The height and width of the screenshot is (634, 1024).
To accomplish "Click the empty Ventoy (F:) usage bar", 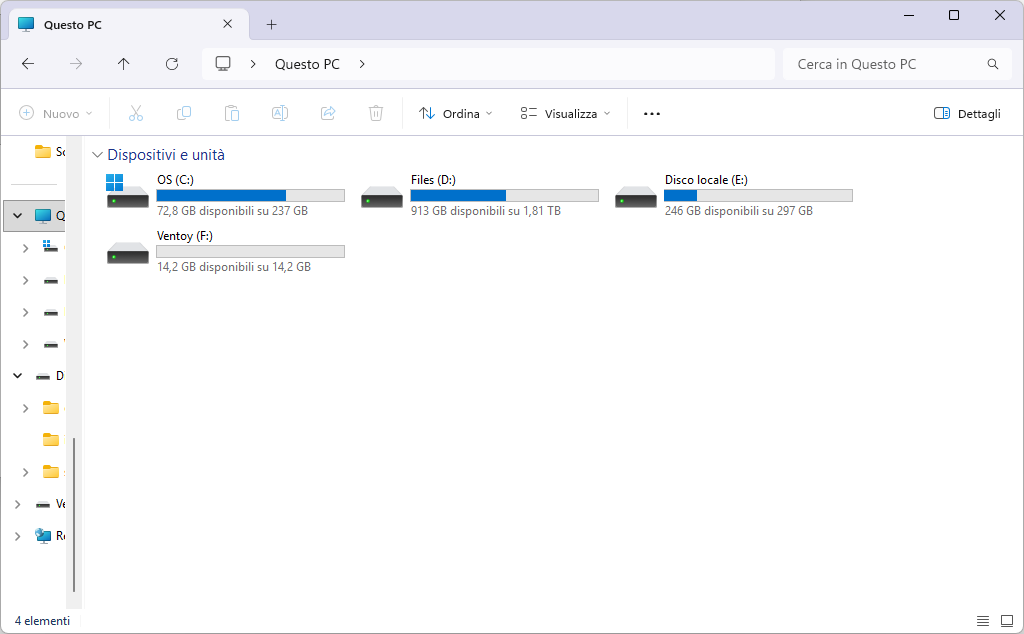I will coord(251,251).
